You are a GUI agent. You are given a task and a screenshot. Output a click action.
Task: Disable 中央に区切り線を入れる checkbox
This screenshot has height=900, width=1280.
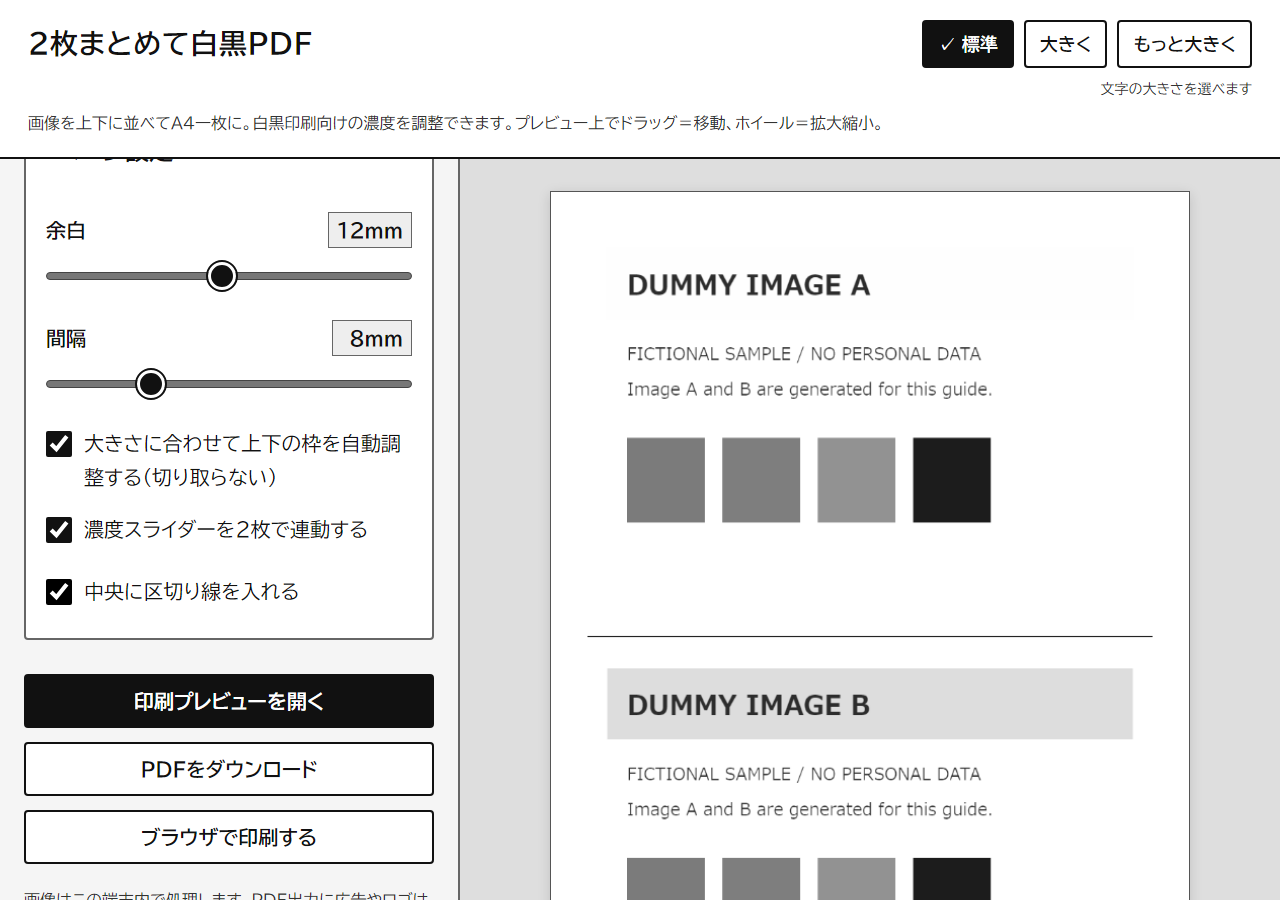pyautogui.click(x=59, y=592)
